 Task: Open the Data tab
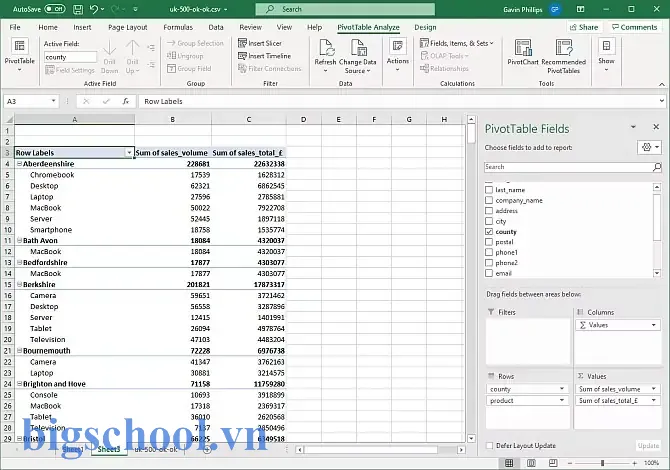pyautogui.click(x=216, y=27)
